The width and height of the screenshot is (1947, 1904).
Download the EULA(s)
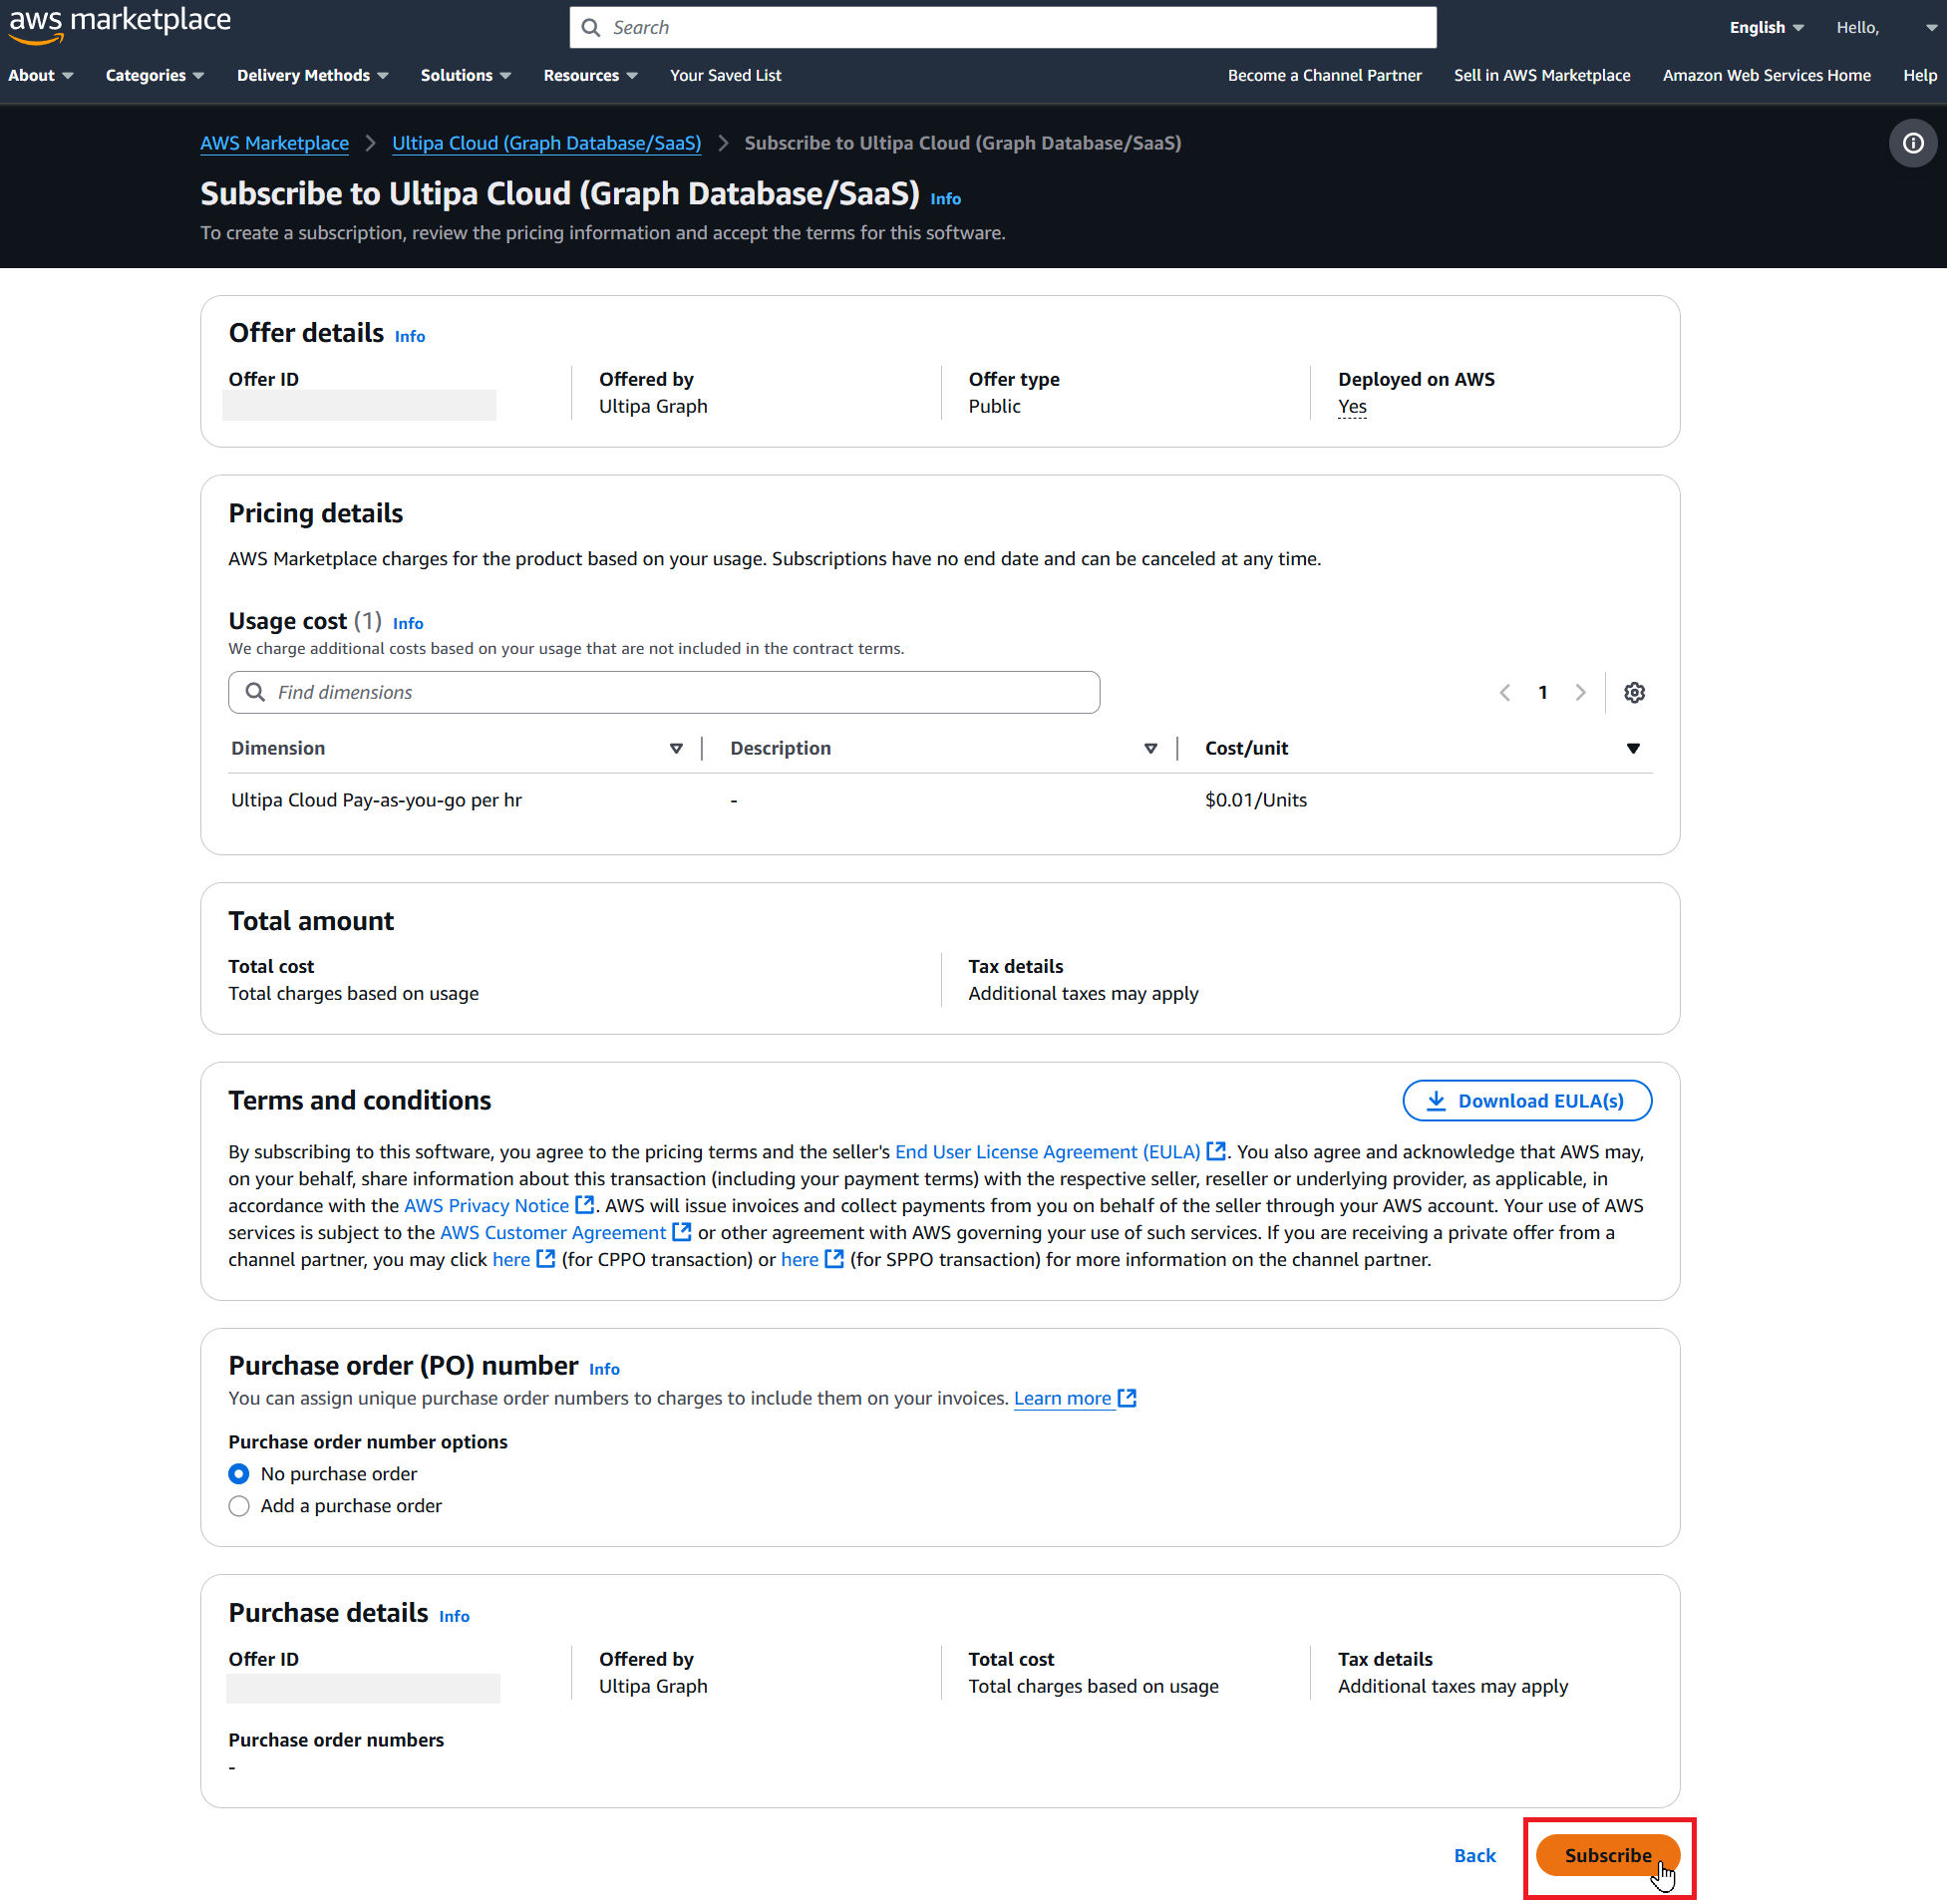1526,1100
